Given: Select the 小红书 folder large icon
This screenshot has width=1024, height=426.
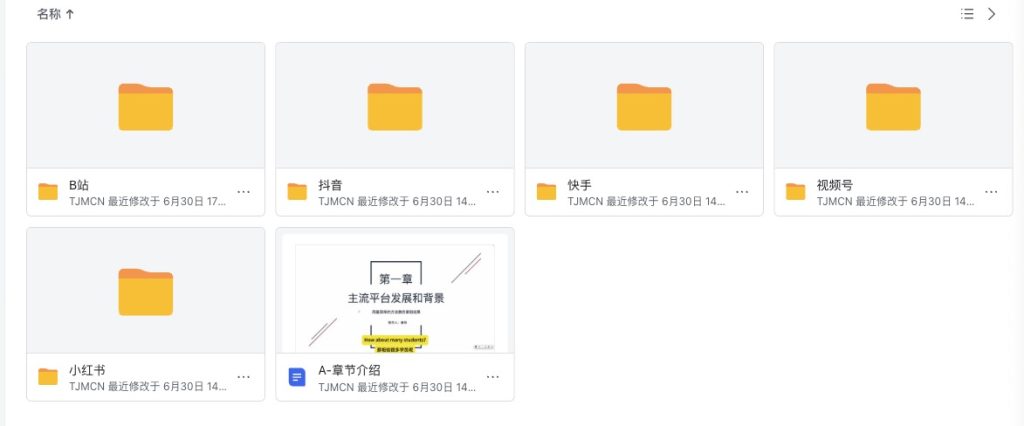Looking at the screenshot, I should pos(146,291).
